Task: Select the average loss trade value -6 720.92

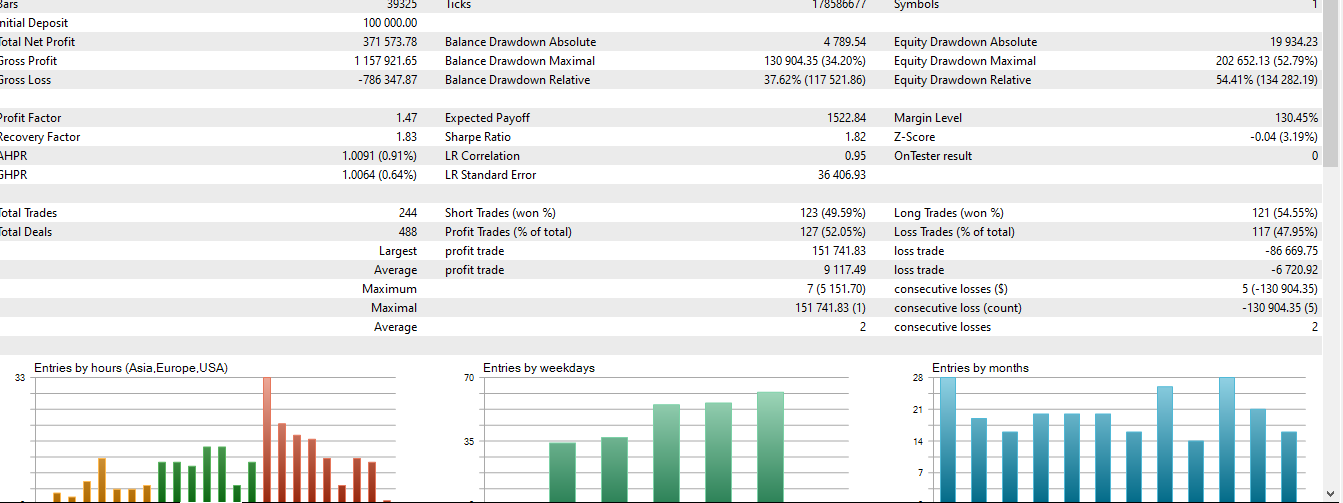Action: (x=1294, y=270)
